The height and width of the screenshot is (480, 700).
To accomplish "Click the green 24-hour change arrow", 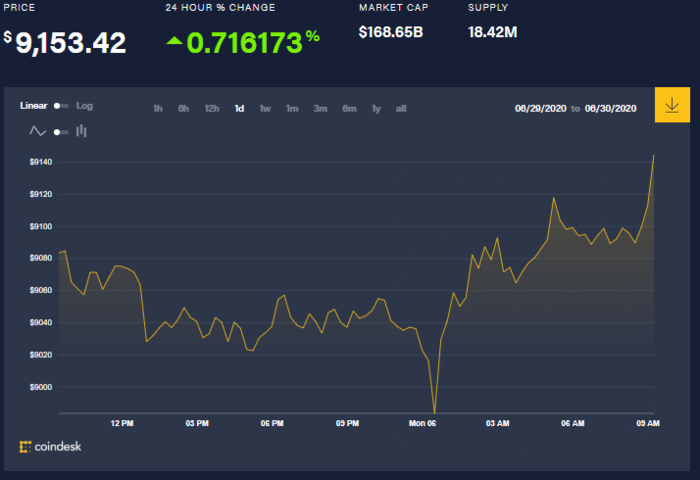I will (x=174, y=41).
